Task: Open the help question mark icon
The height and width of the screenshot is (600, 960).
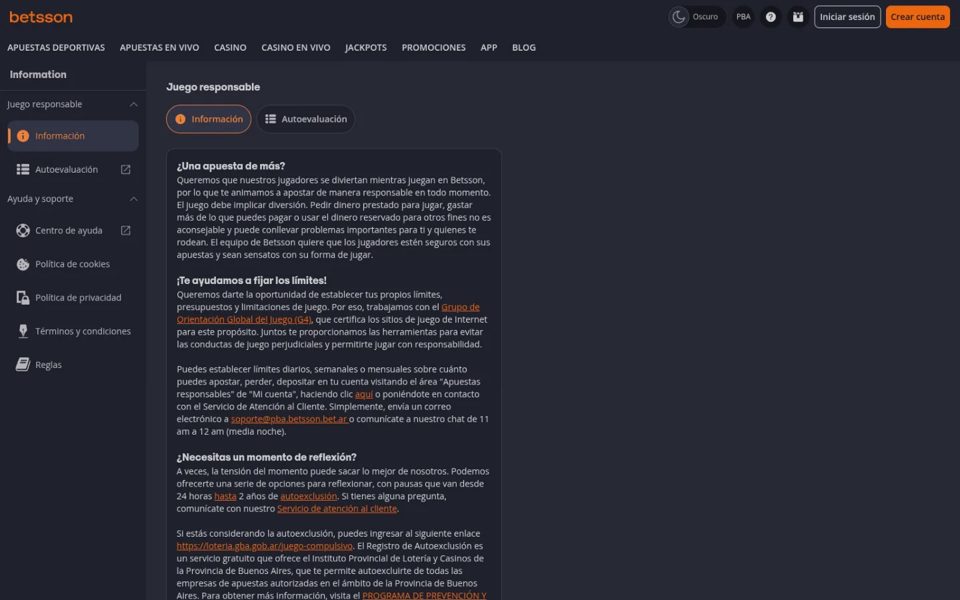Action: (x=771, y=17)
